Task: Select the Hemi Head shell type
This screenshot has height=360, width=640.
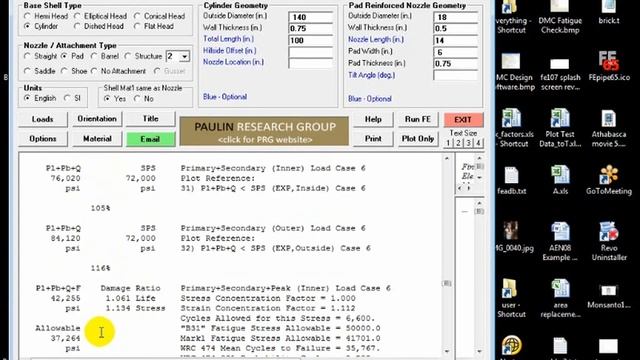Action: click(x=27, y=16)
